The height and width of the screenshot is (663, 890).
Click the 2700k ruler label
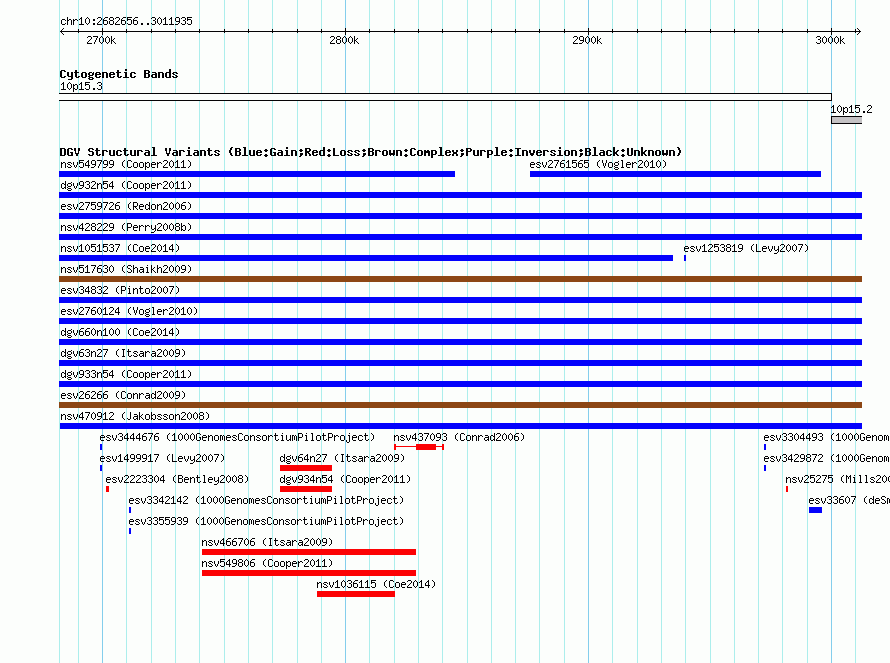coord(101,40)
